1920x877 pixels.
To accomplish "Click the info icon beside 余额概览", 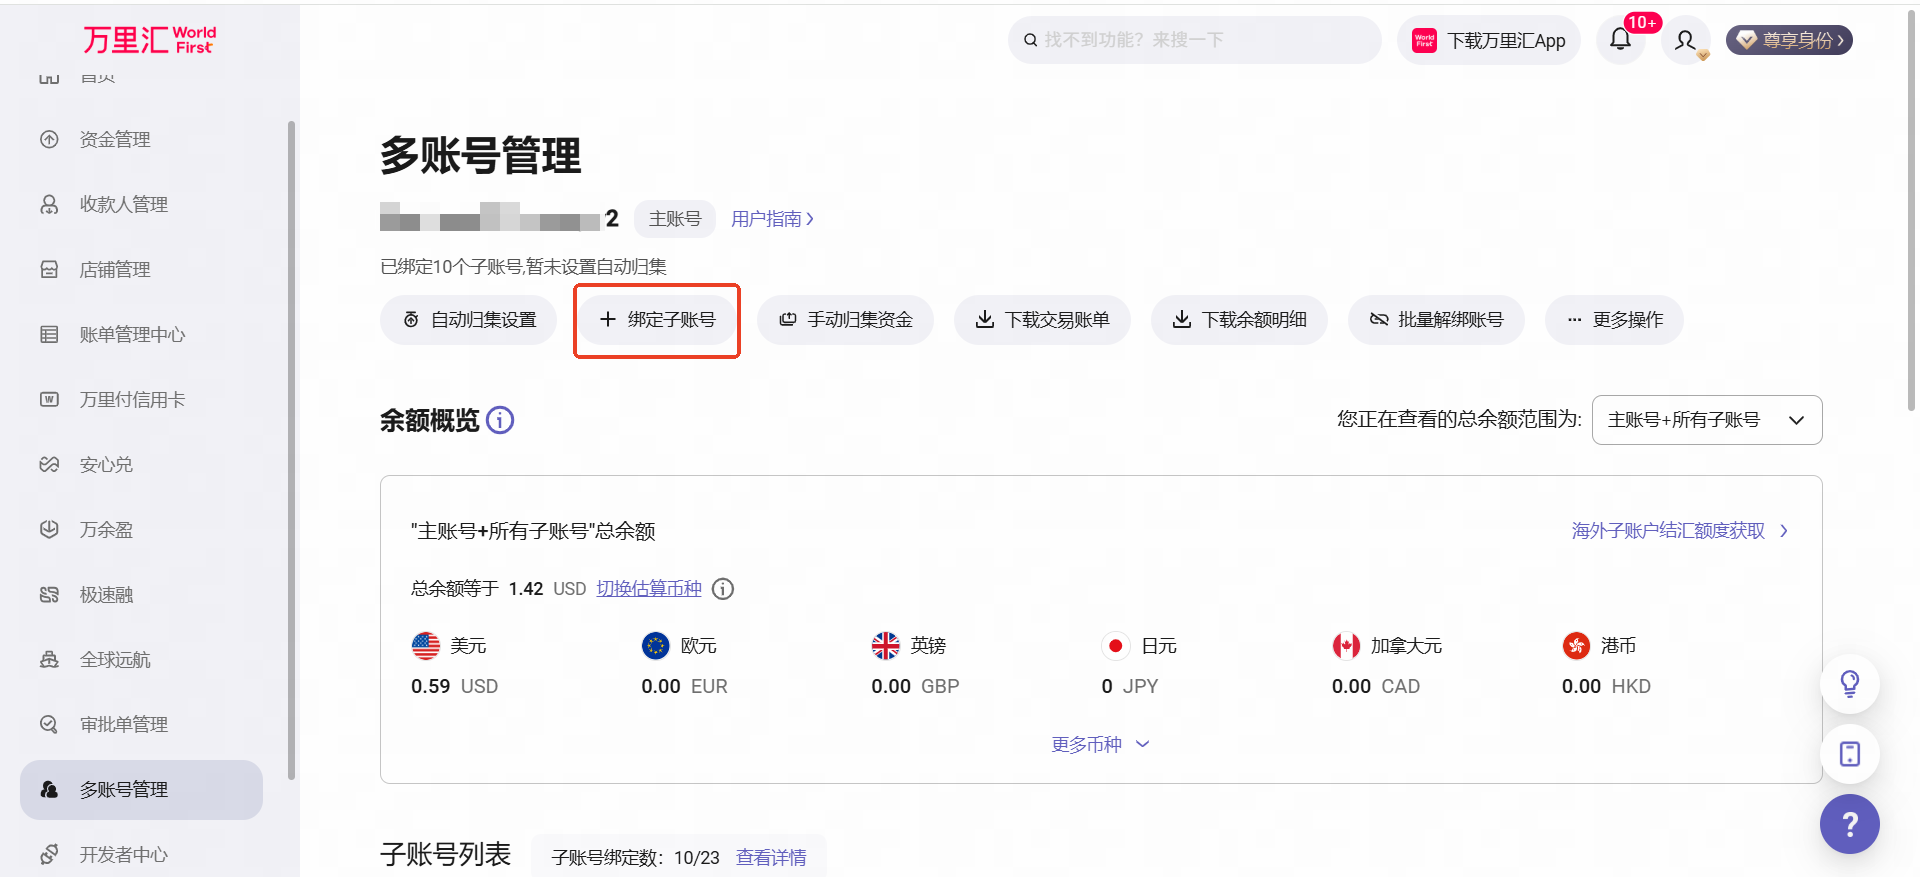I will click(500, 420).
